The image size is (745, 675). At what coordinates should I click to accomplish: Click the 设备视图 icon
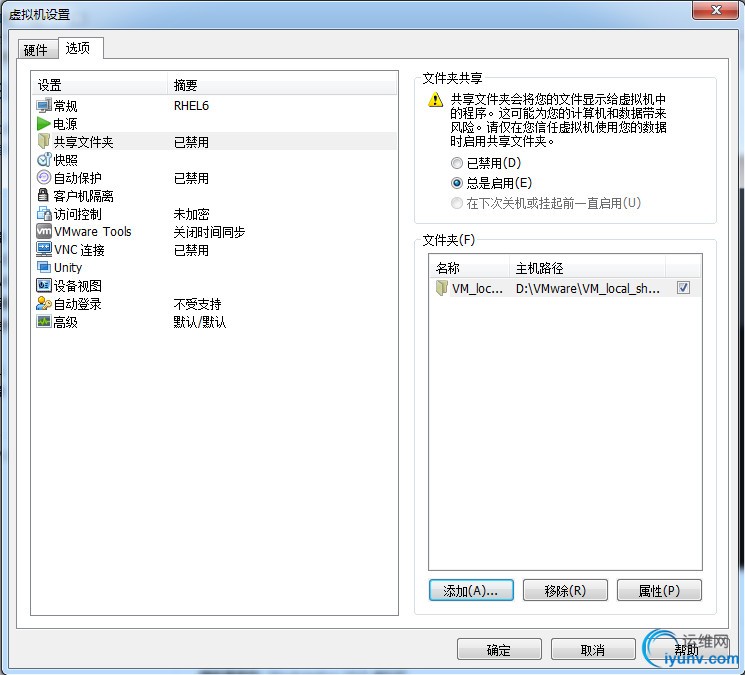[44, 285]
